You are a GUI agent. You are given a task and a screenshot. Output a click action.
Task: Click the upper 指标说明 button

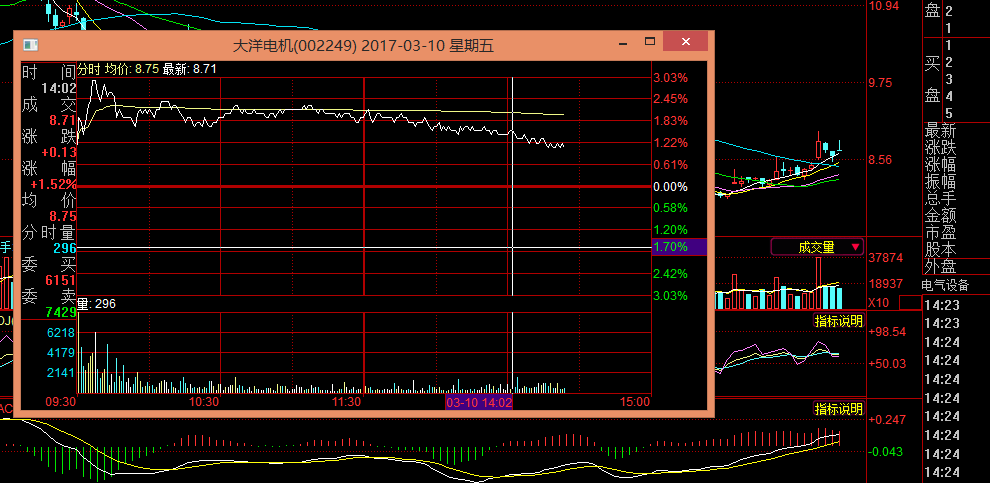(x=838, y=321)
